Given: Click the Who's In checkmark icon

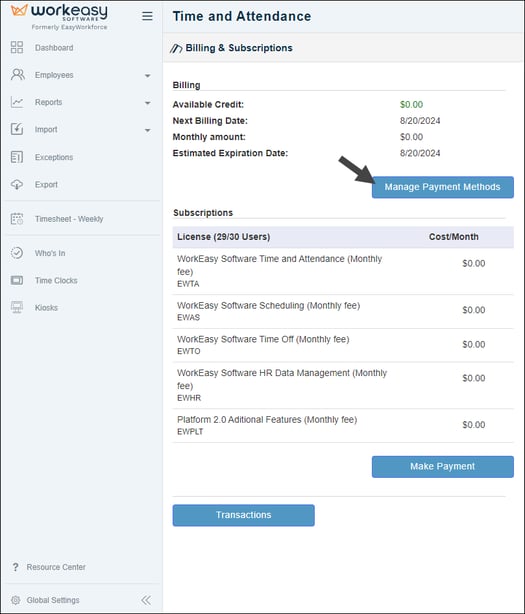Looking at the screenshot, I should pyautogui.click(x=17, y=253).
